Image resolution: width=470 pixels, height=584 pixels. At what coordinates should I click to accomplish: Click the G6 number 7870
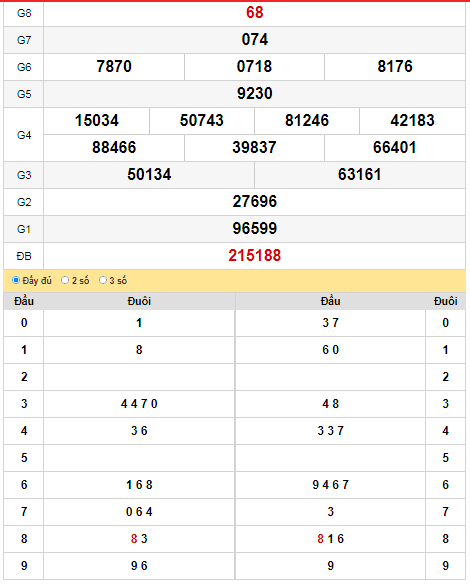[x=114, y=67]
